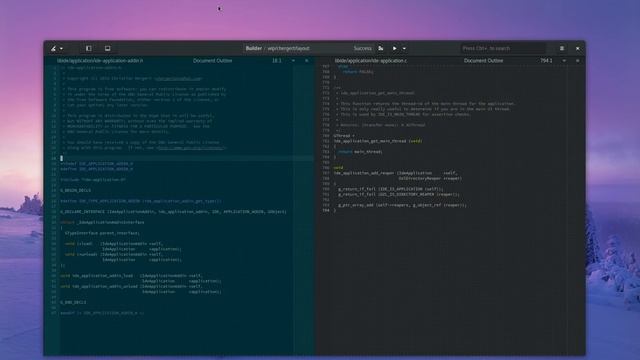Close the ide-application.c editor
This screenshot has width=640, height=360.
pos(578,60)
